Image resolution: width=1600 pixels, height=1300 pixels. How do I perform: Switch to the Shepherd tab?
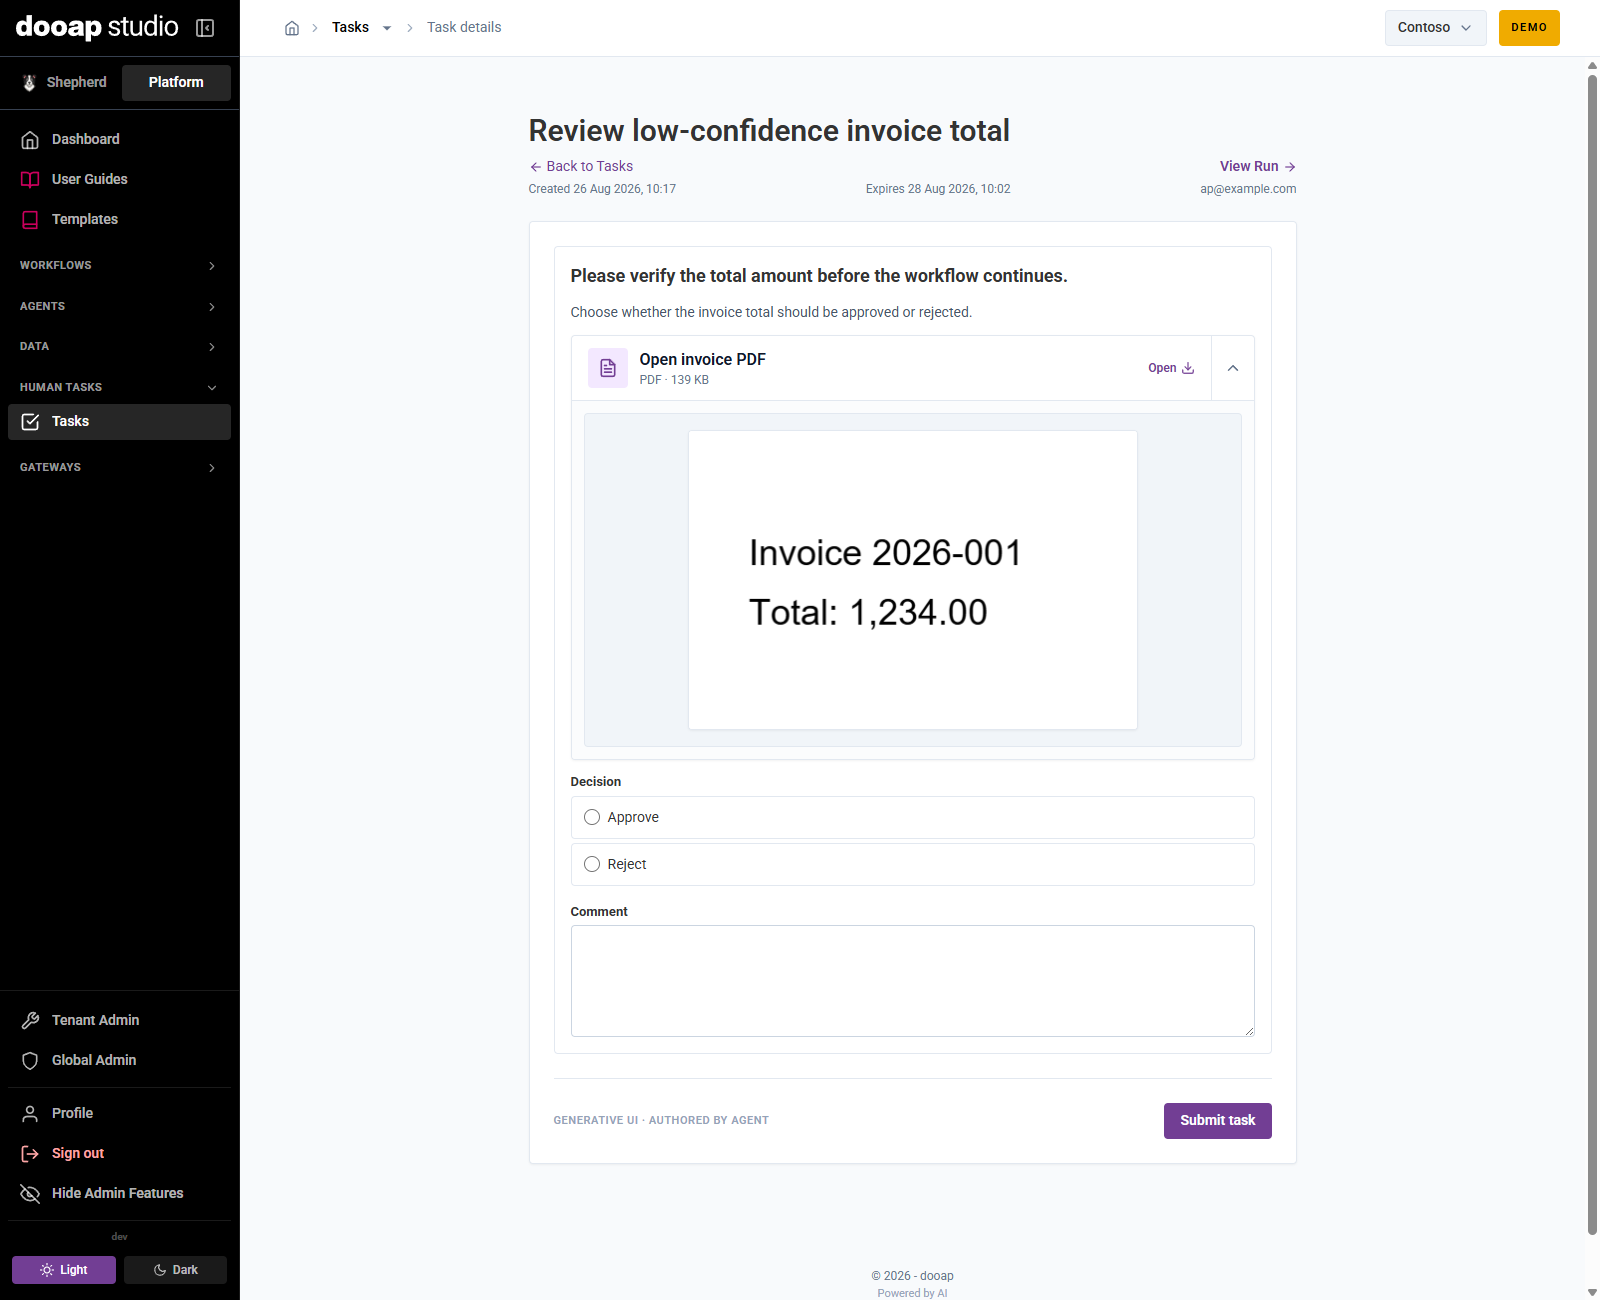[x=65, y=83]
